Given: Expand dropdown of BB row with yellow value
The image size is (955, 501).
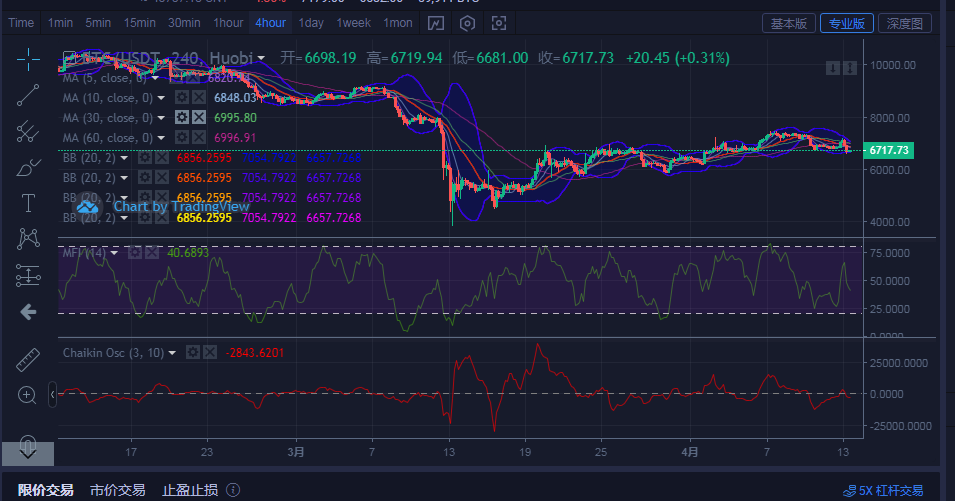Looking at the screenshot, I should coord(124,217).
